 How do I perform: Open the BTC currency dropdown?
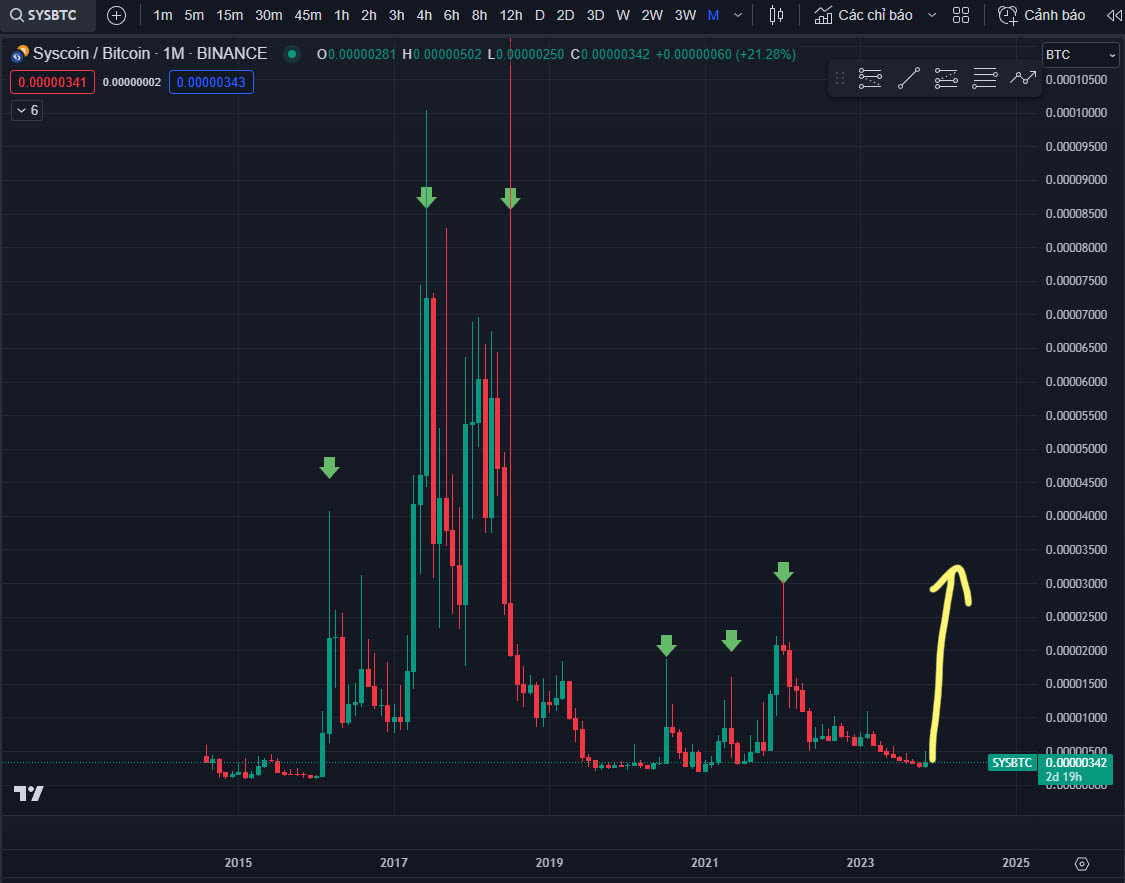(1080, 55)
